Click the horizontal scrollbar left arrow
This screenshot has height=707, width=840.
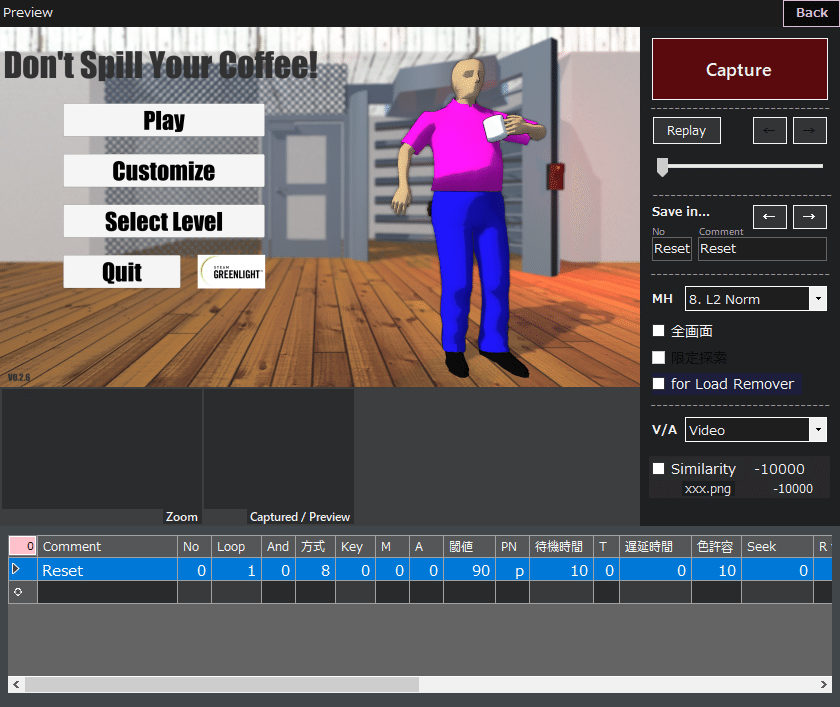pyautogui.click(x=16, y=684)
